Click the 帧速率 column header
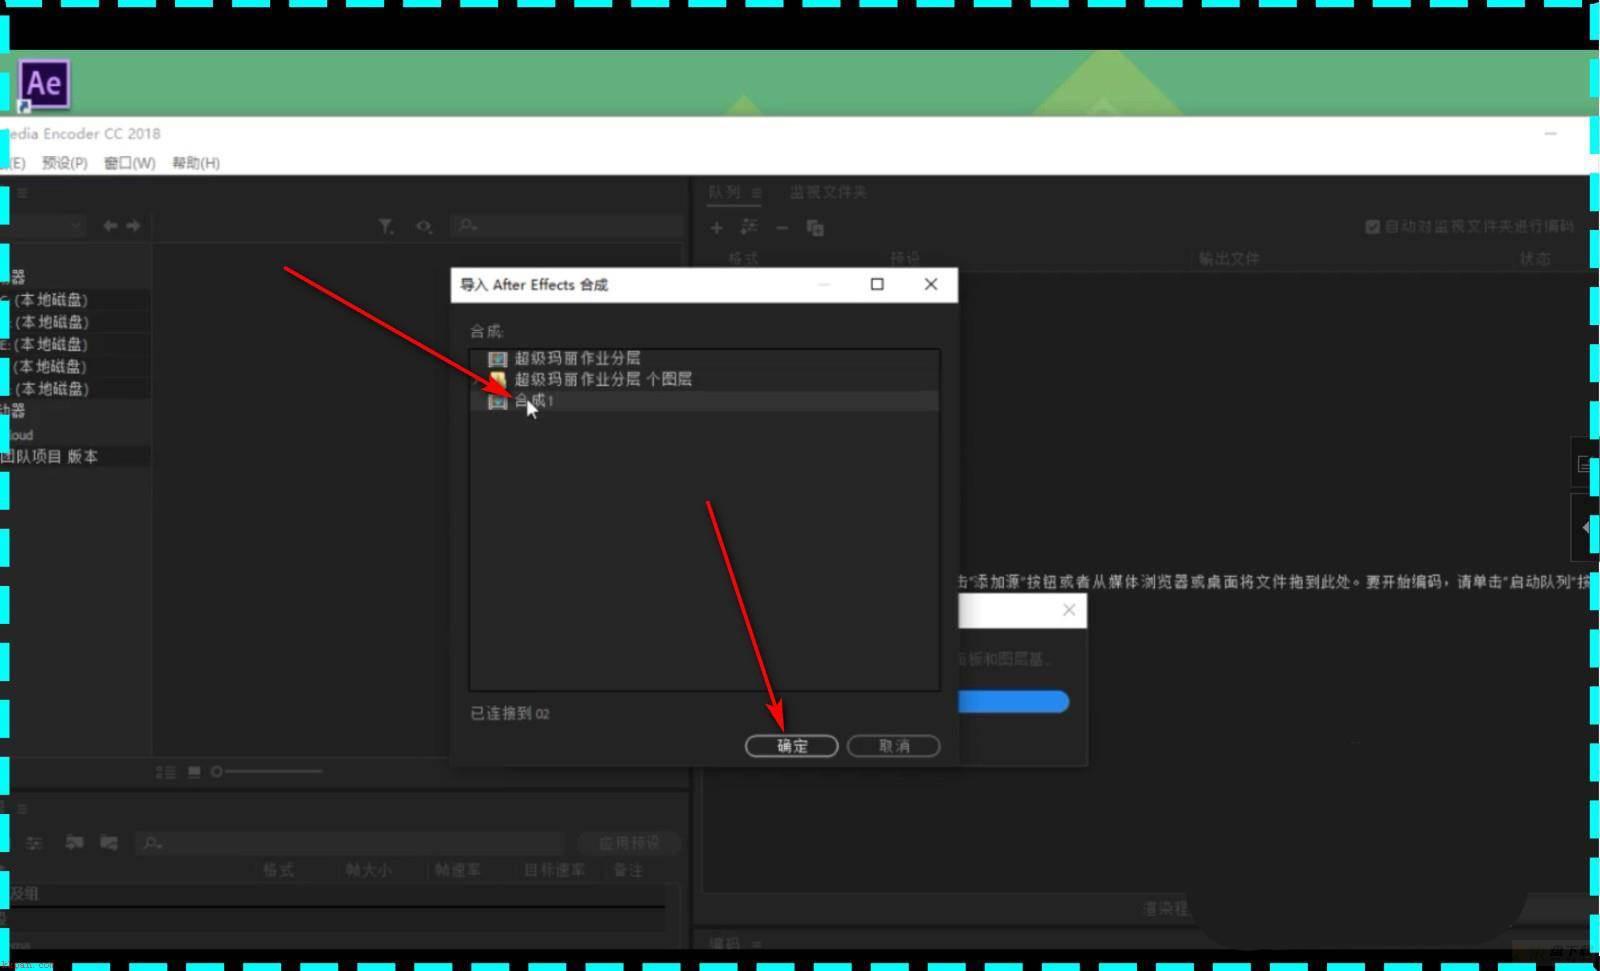 point(457,870)
